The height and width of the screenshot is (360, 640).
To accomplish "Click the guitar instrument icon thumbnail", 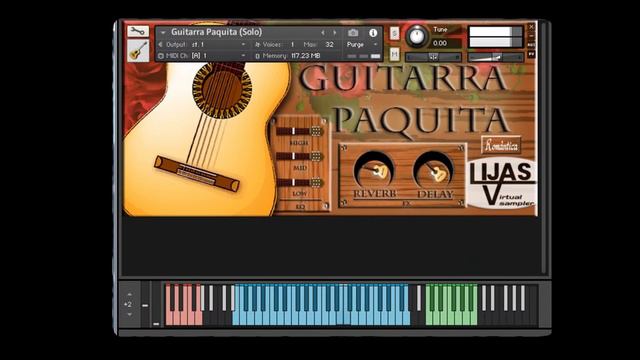I will 138,51.
